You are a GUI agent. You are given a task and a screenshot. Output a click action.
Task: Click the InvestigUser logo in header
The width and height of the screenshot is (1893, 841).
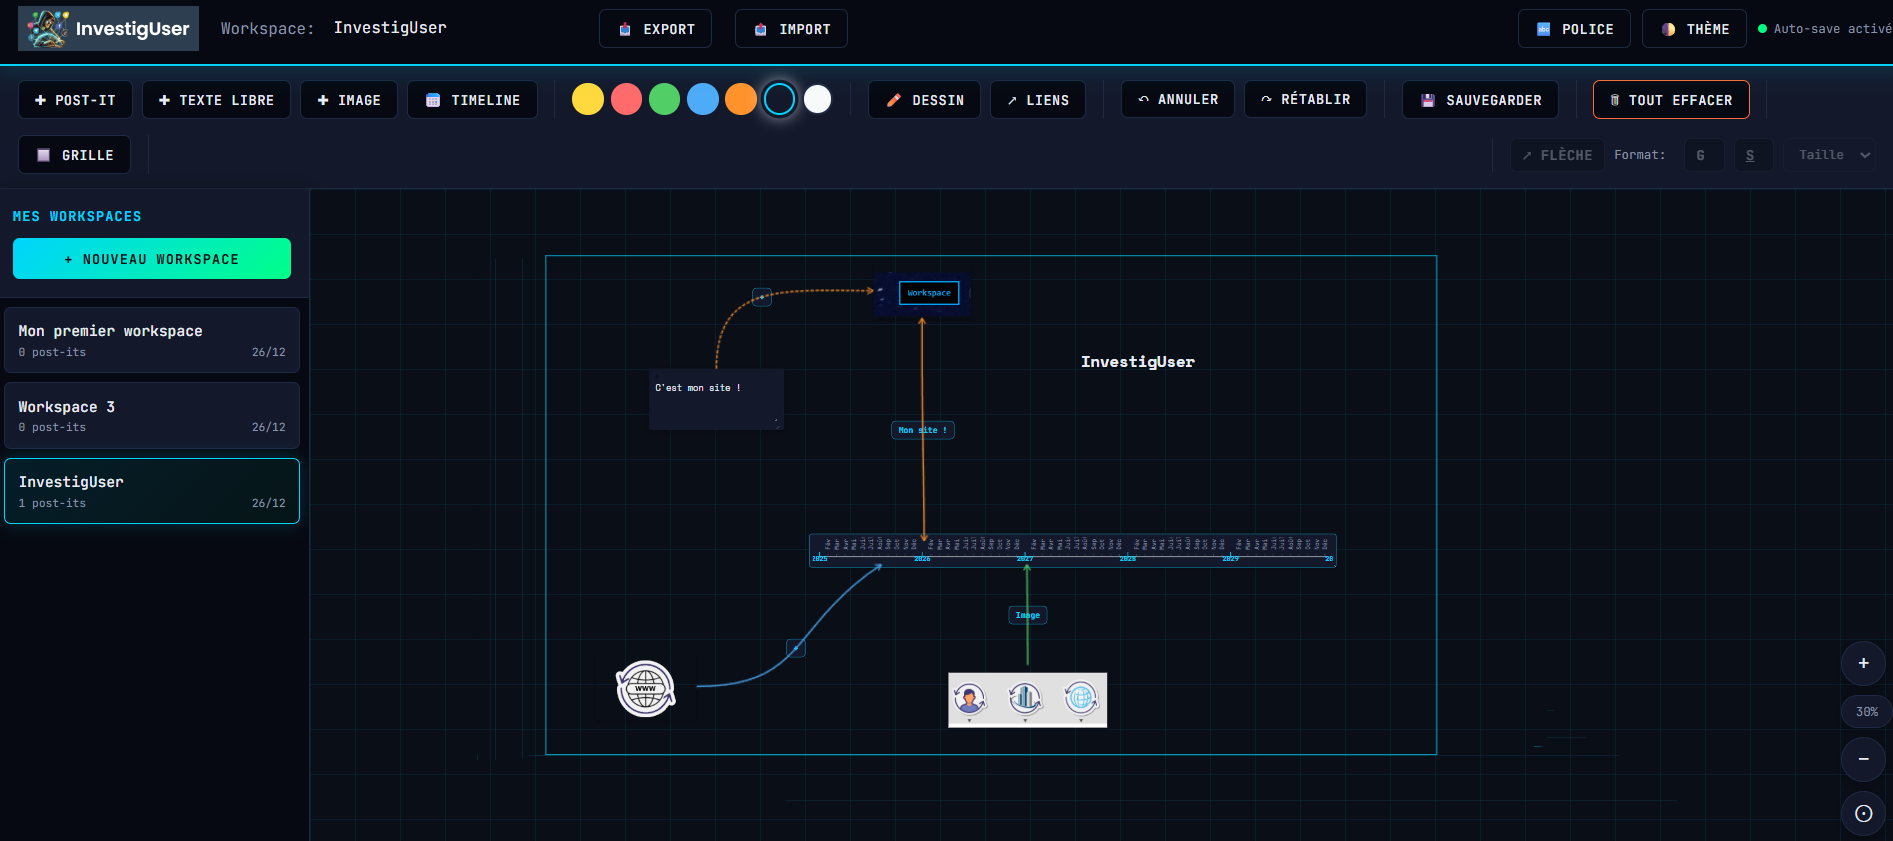tap(108, 29)
